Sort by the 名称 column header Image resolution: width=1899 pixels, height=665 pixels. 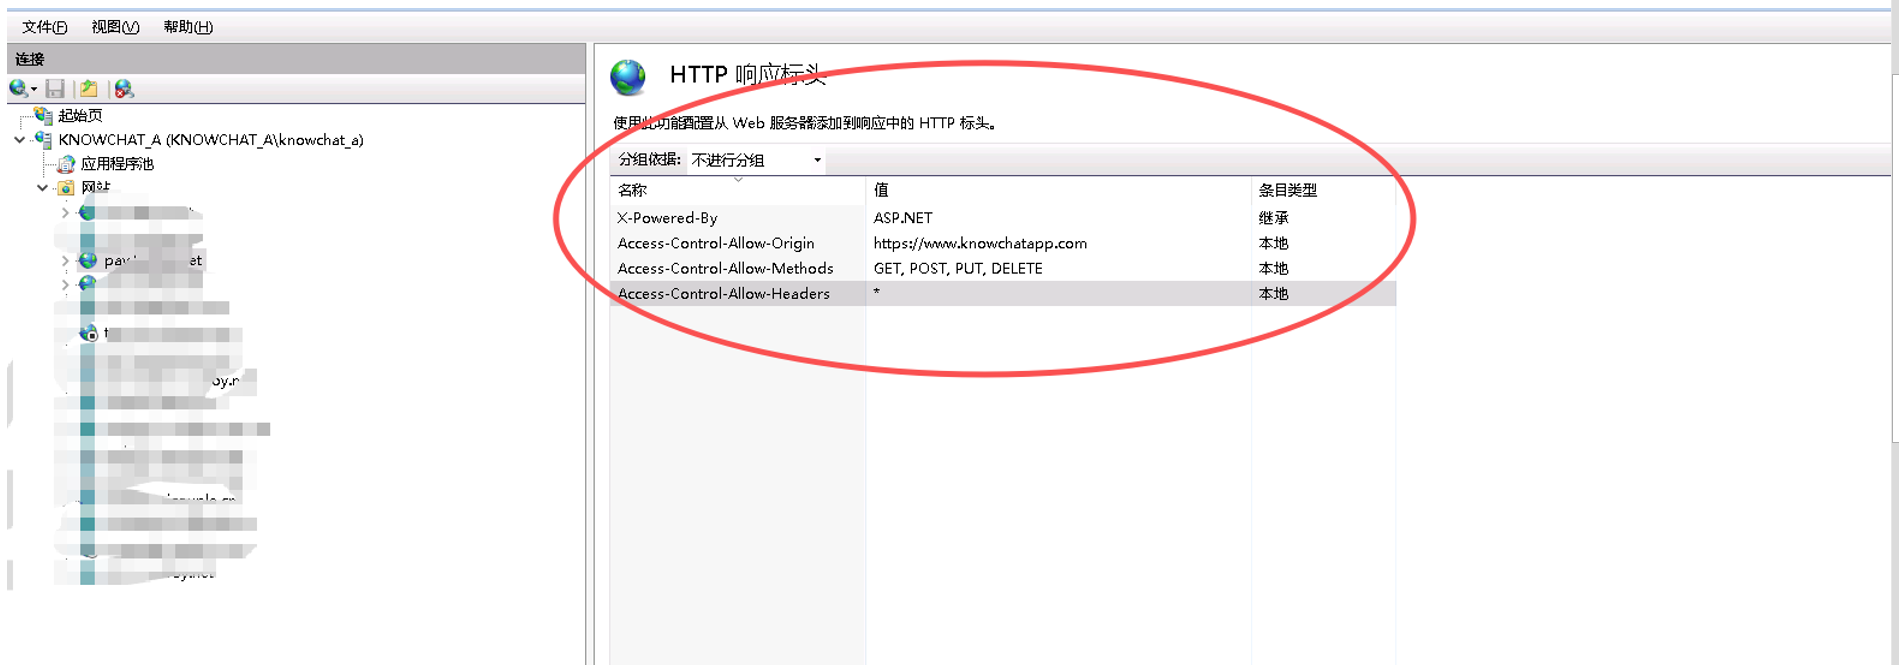click(737, 190)
